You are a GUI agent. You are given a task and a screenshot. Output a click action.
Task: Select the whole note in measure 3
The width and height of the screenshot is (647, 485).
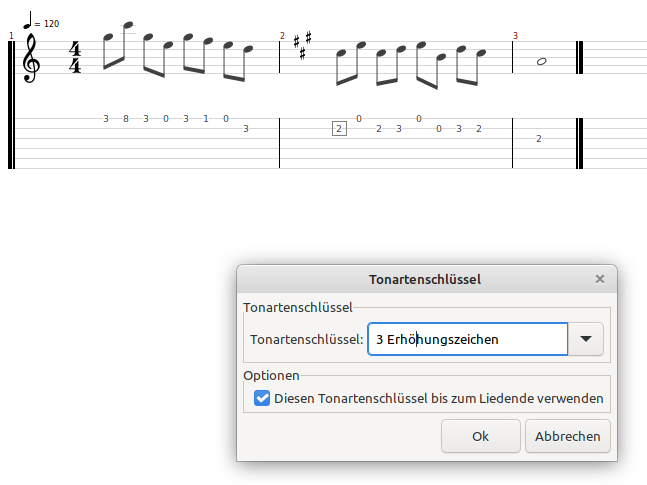coord(541,62)
